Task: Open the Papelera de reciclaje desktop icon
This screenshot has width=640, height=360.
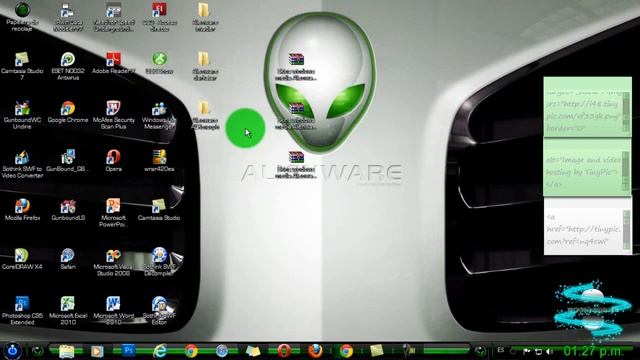Action: pyautogui.click(x=22, y=16)
